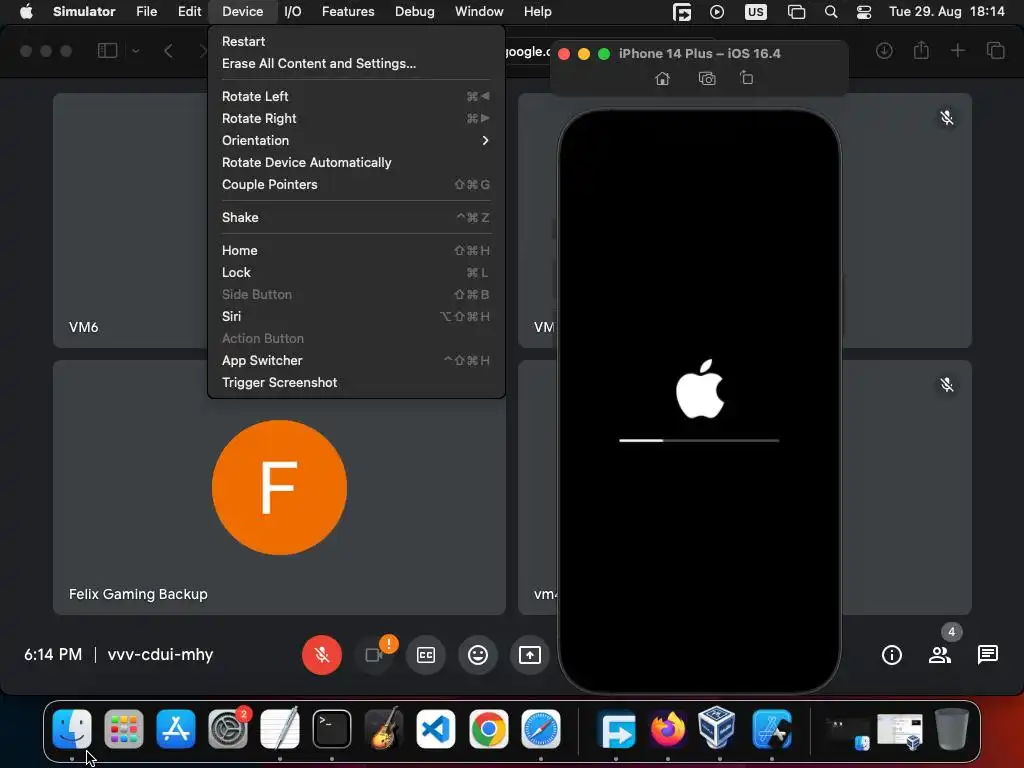Choose Lock in Device menu
Viewport: 1024px width, 768px height.
(x=356, y=272)
